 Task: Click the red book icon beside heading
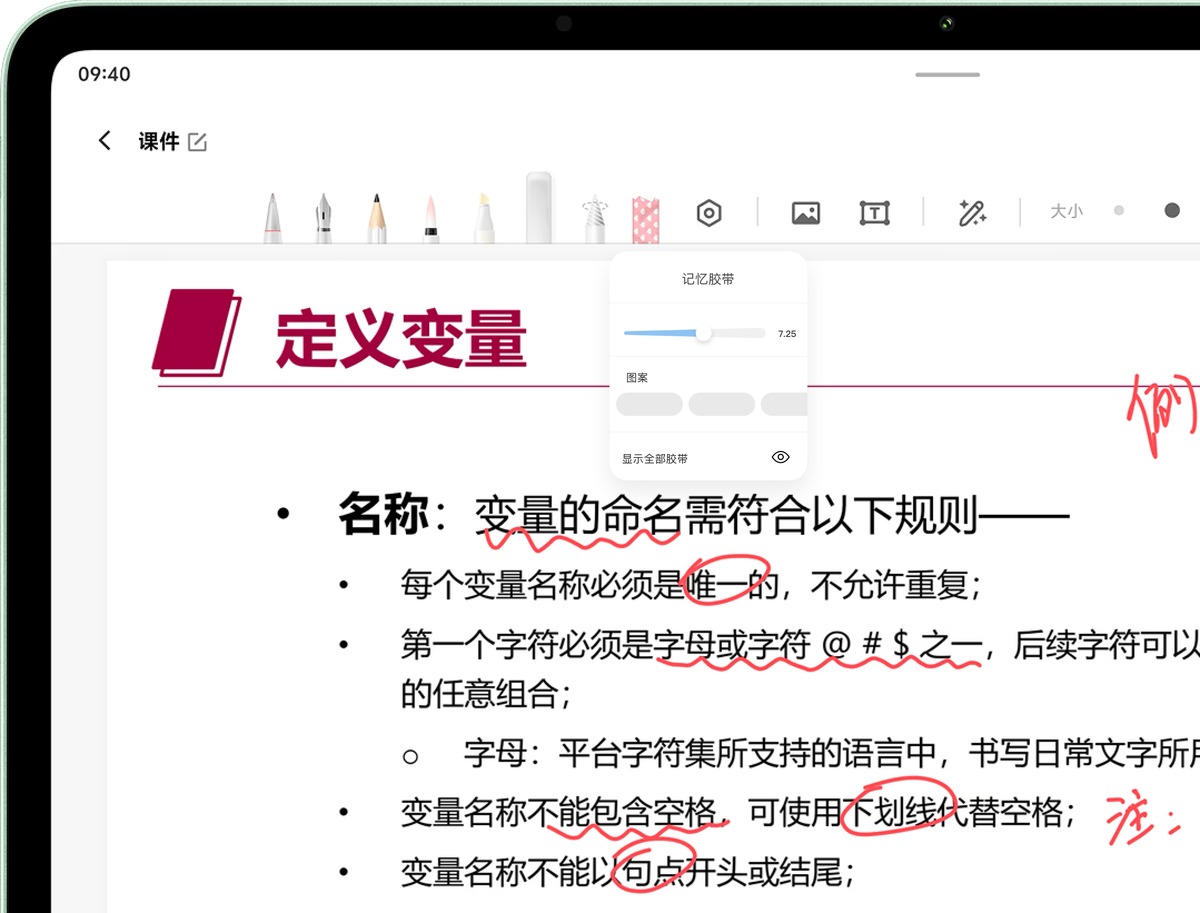197,333
